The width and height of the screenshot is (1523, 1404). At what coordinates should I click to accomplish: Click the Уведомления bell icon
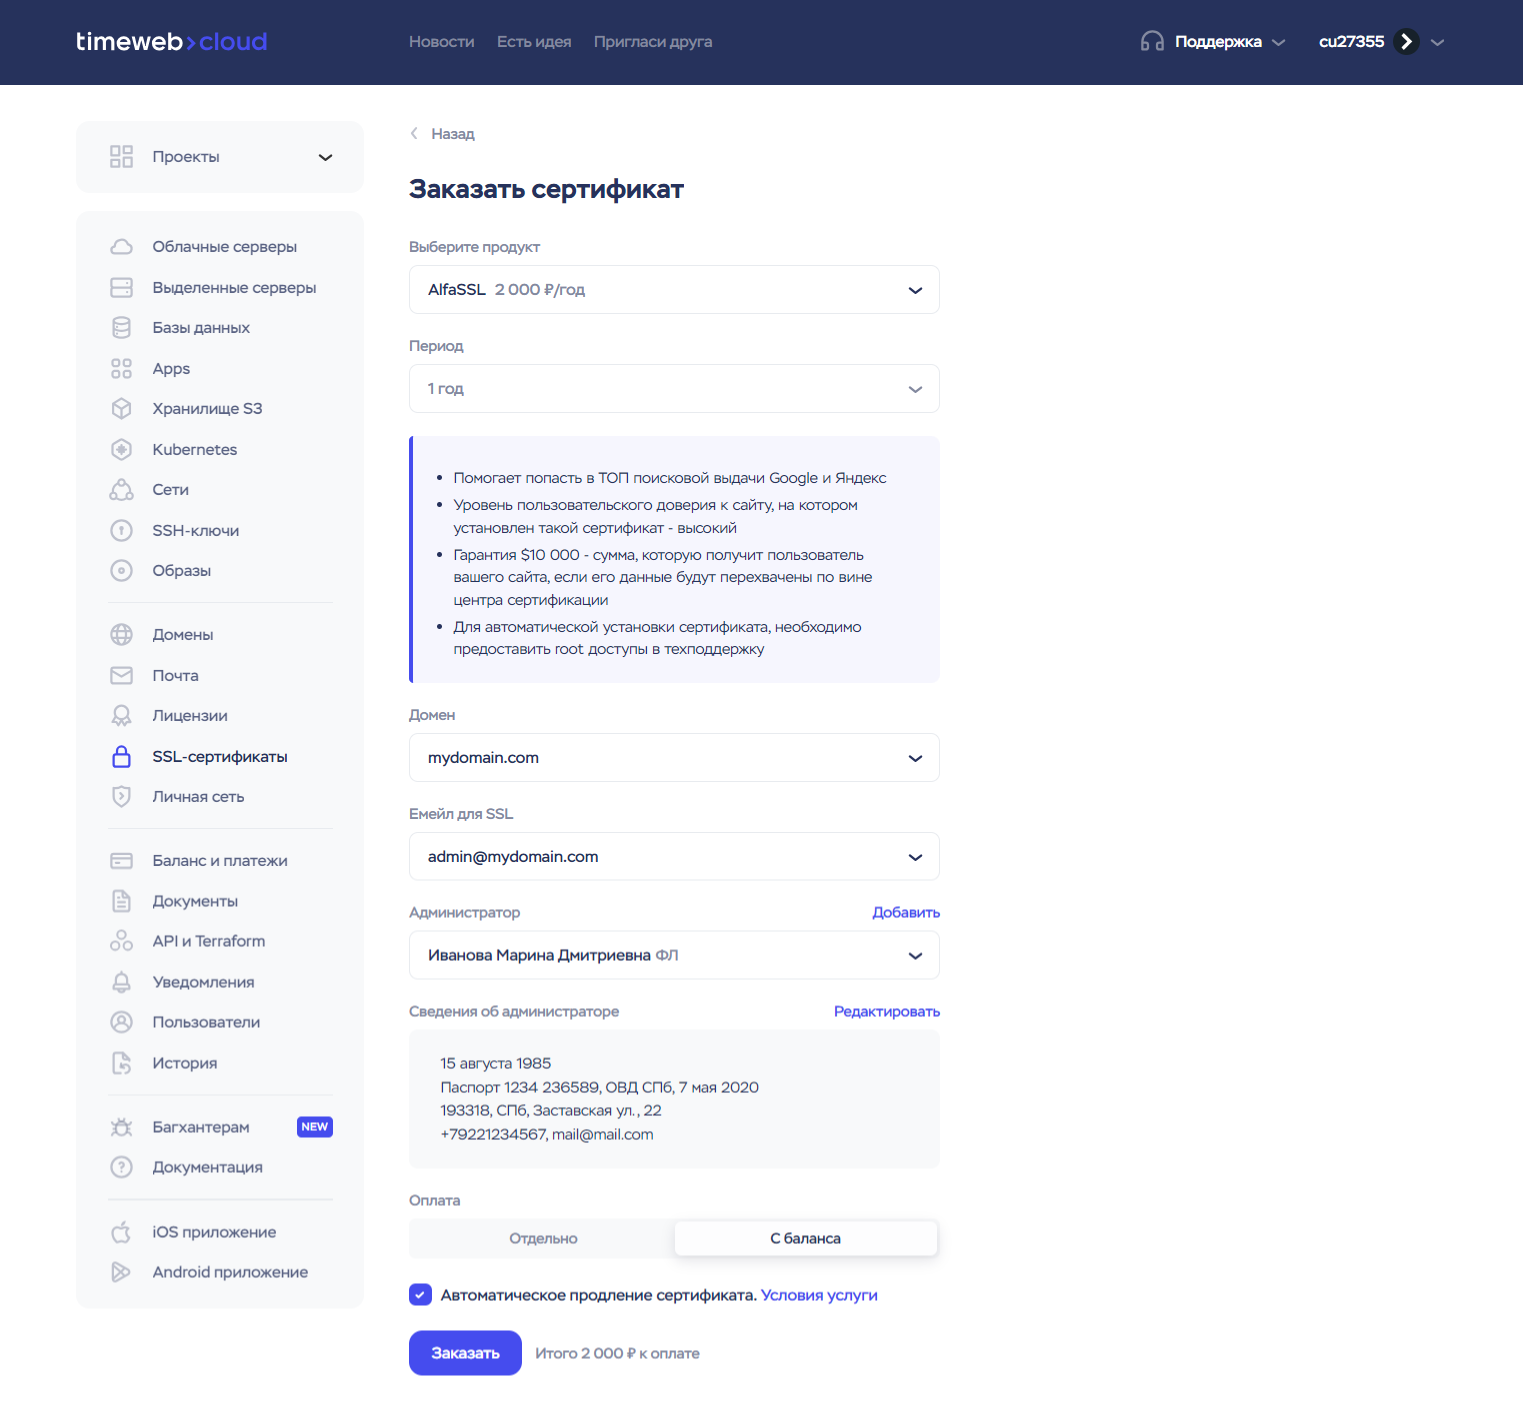(121, 982)
